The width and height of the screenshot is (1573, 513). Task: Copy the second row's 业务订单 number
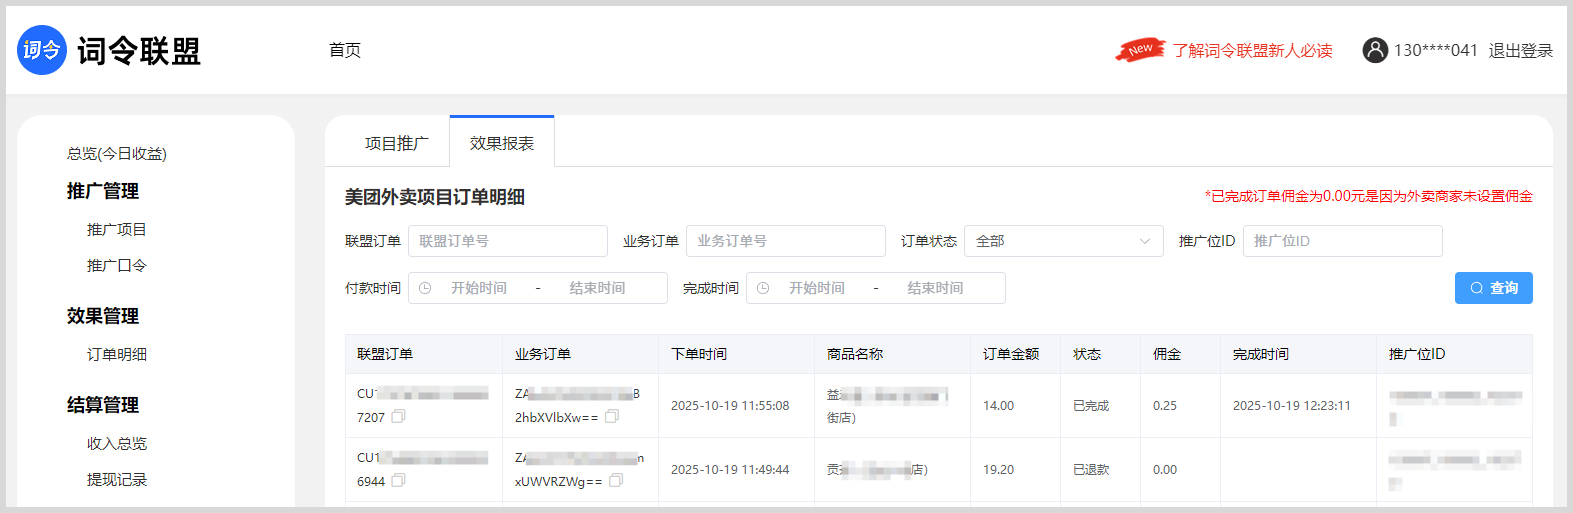click(616, 481)
